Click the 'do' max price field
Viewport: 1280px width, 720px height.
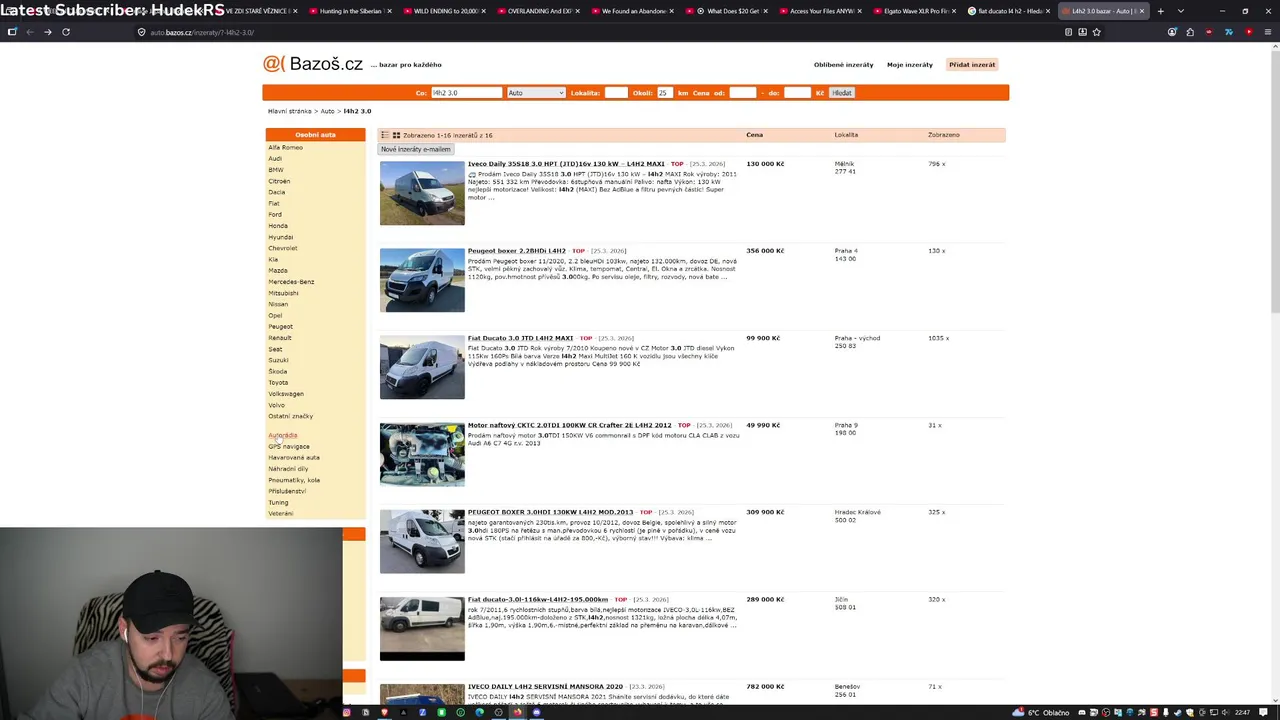(x=797, y=93)
